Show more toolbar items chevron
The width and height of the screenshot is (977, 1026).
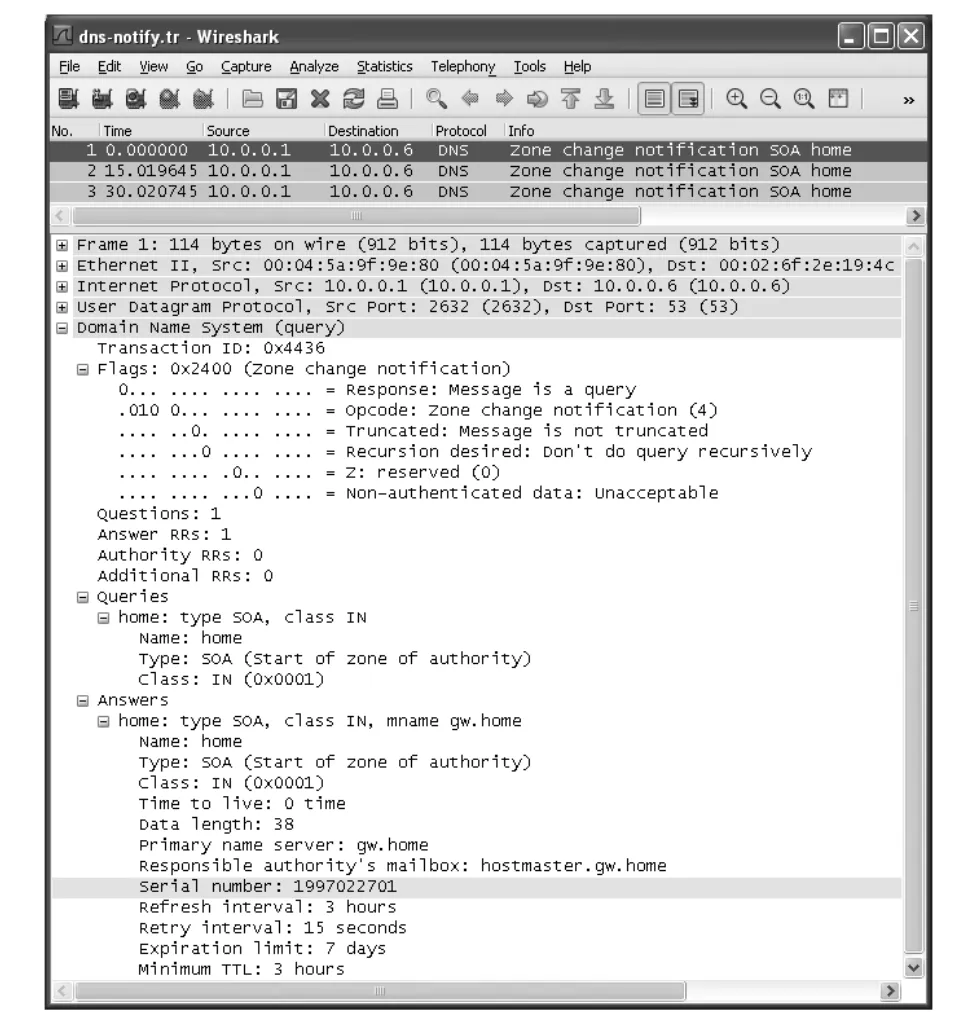908,100
